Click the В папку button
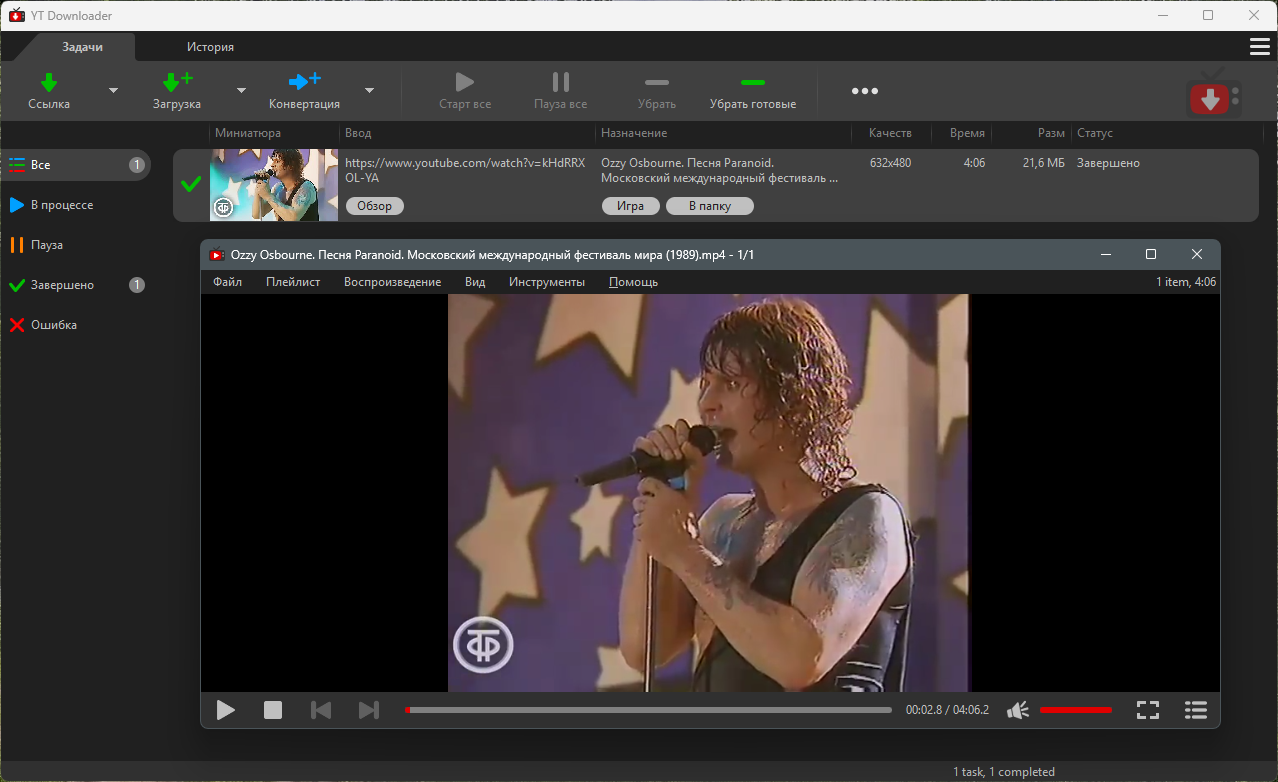Image resolution: width=1278 pixels, height=782 pixels. click(x=710, y=206)
